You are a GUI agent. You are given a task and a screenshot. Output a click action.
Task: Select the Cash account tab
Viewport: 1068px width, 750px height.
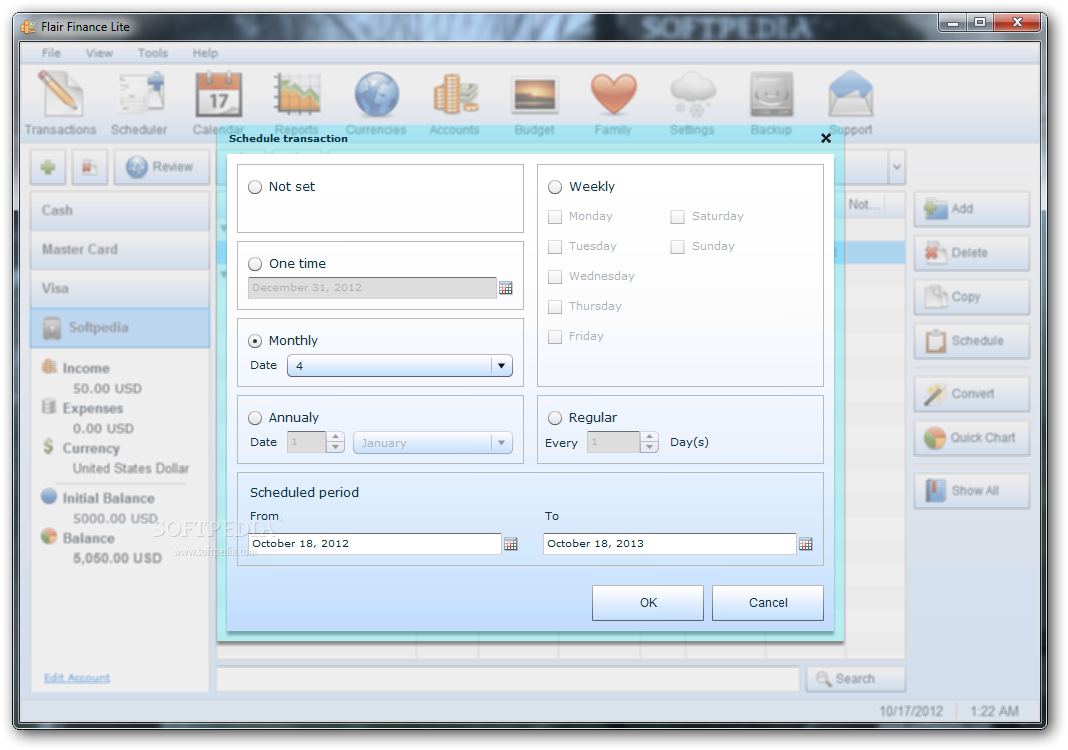(x=120, y=210)
